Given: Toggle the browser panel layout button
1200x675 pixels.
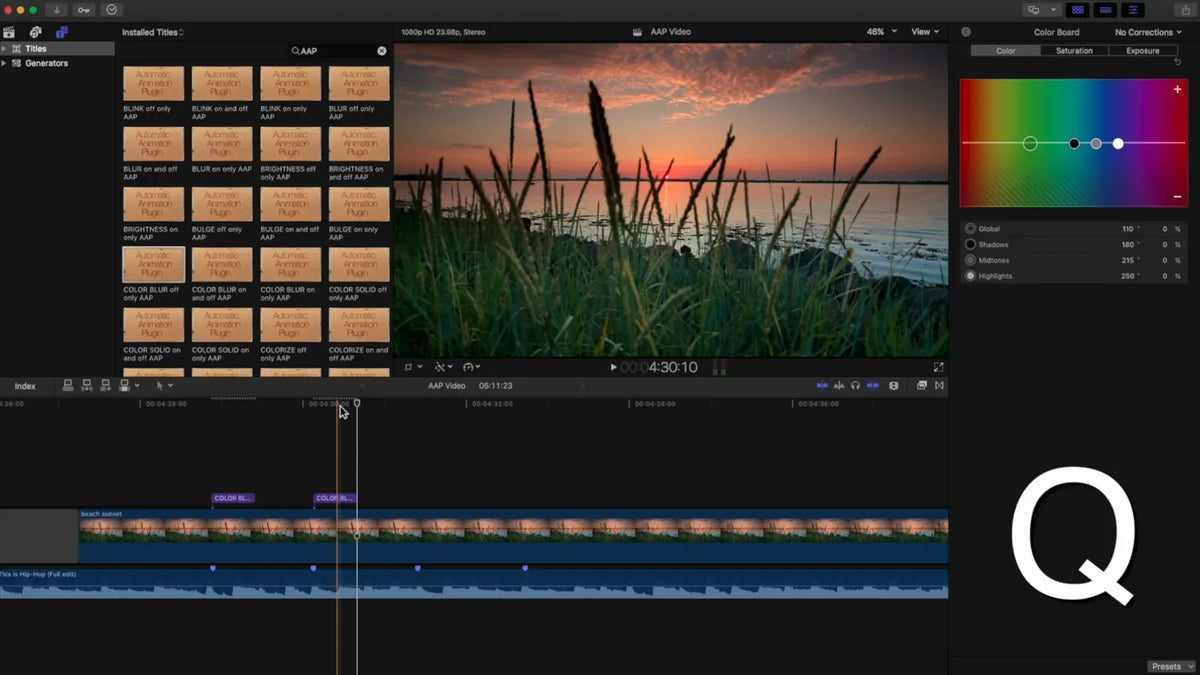Looking at the screenshot, I should point(1078,10).
